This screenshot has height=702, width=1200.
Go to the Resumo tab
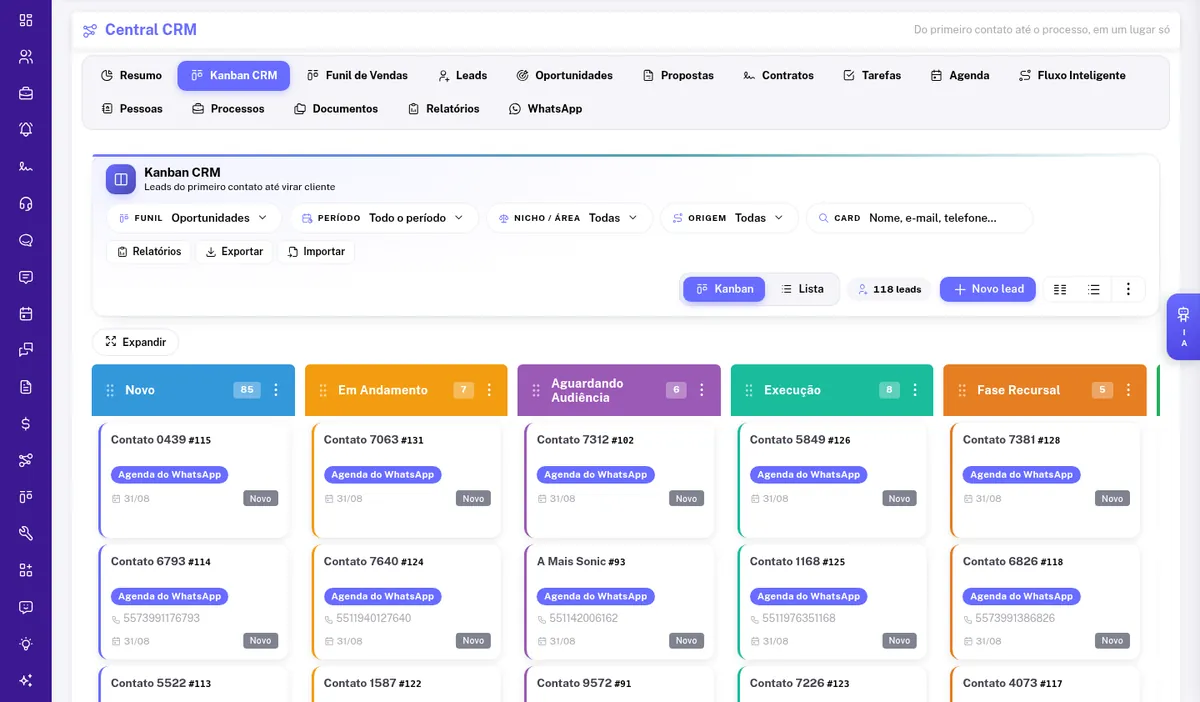[131, 76]
